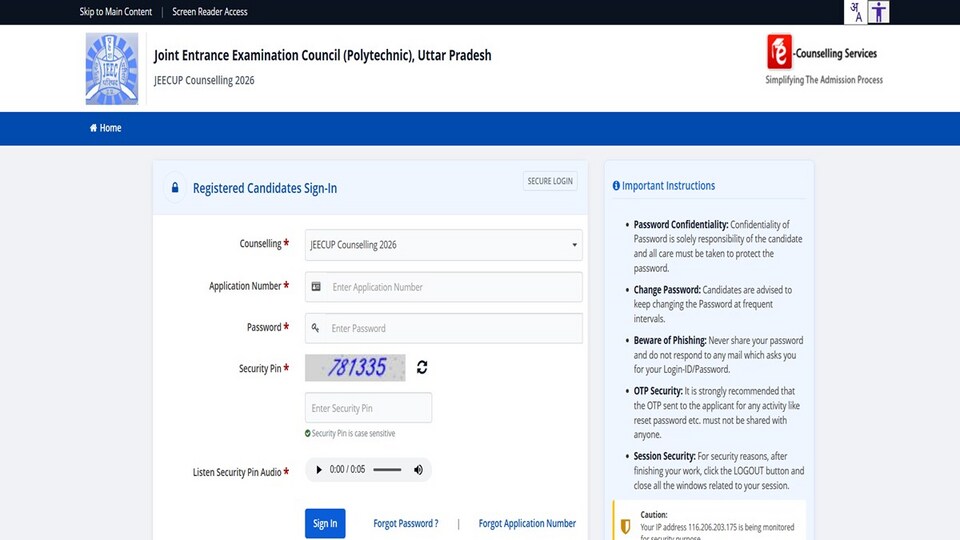Viewport: 960px width, 540px height.
Task: Click the SECURE LOGIN badge
Action: click(550, 181)
